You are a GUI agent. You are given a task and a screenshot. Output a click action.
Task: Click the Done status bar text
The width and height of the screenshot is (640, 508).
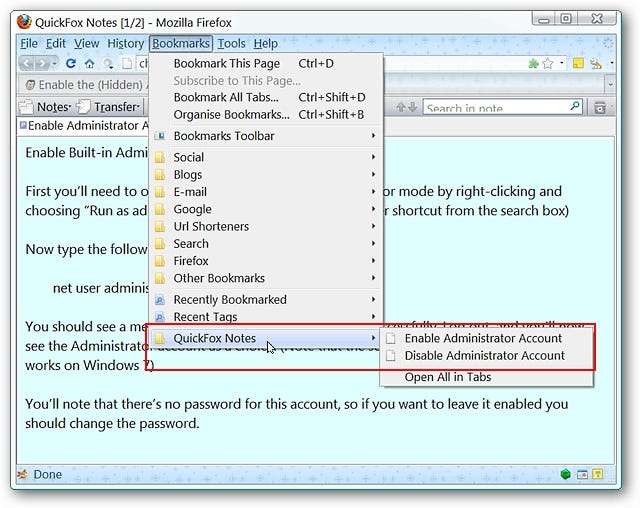tap(47, 474)
